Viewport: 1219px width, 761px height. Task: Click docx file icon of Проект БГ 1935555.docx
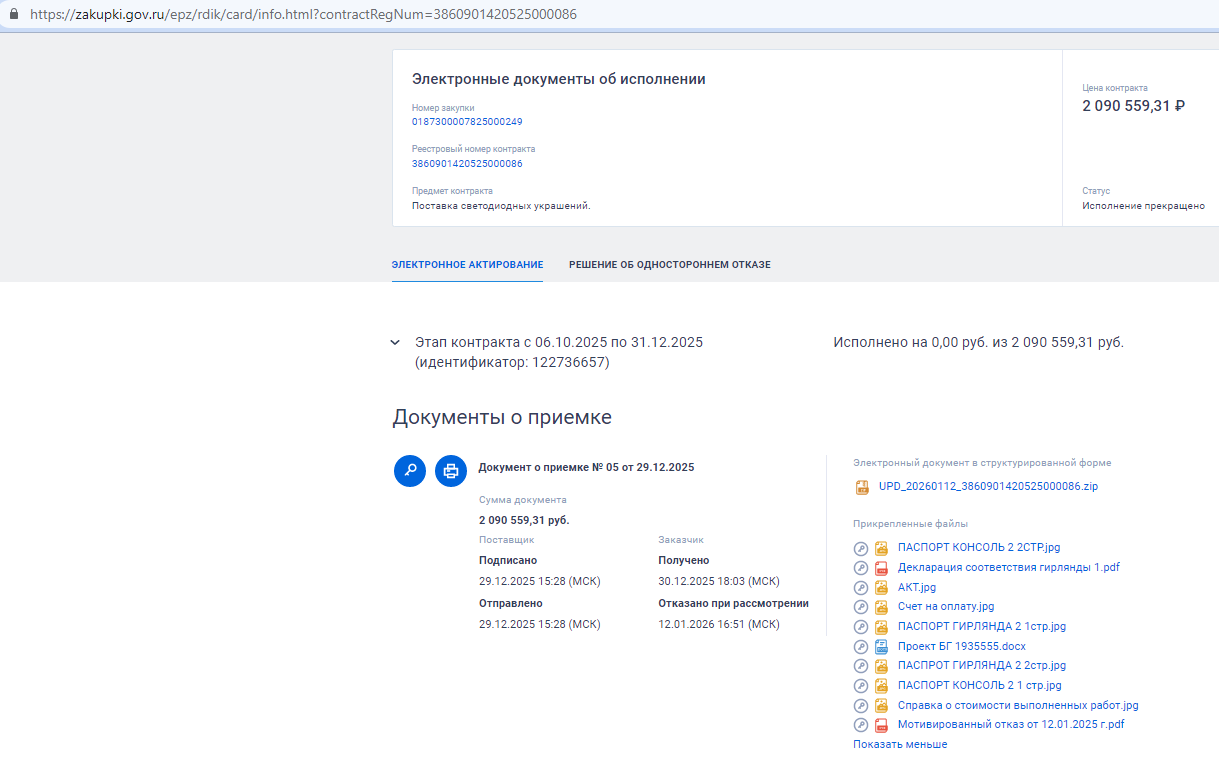881,646
